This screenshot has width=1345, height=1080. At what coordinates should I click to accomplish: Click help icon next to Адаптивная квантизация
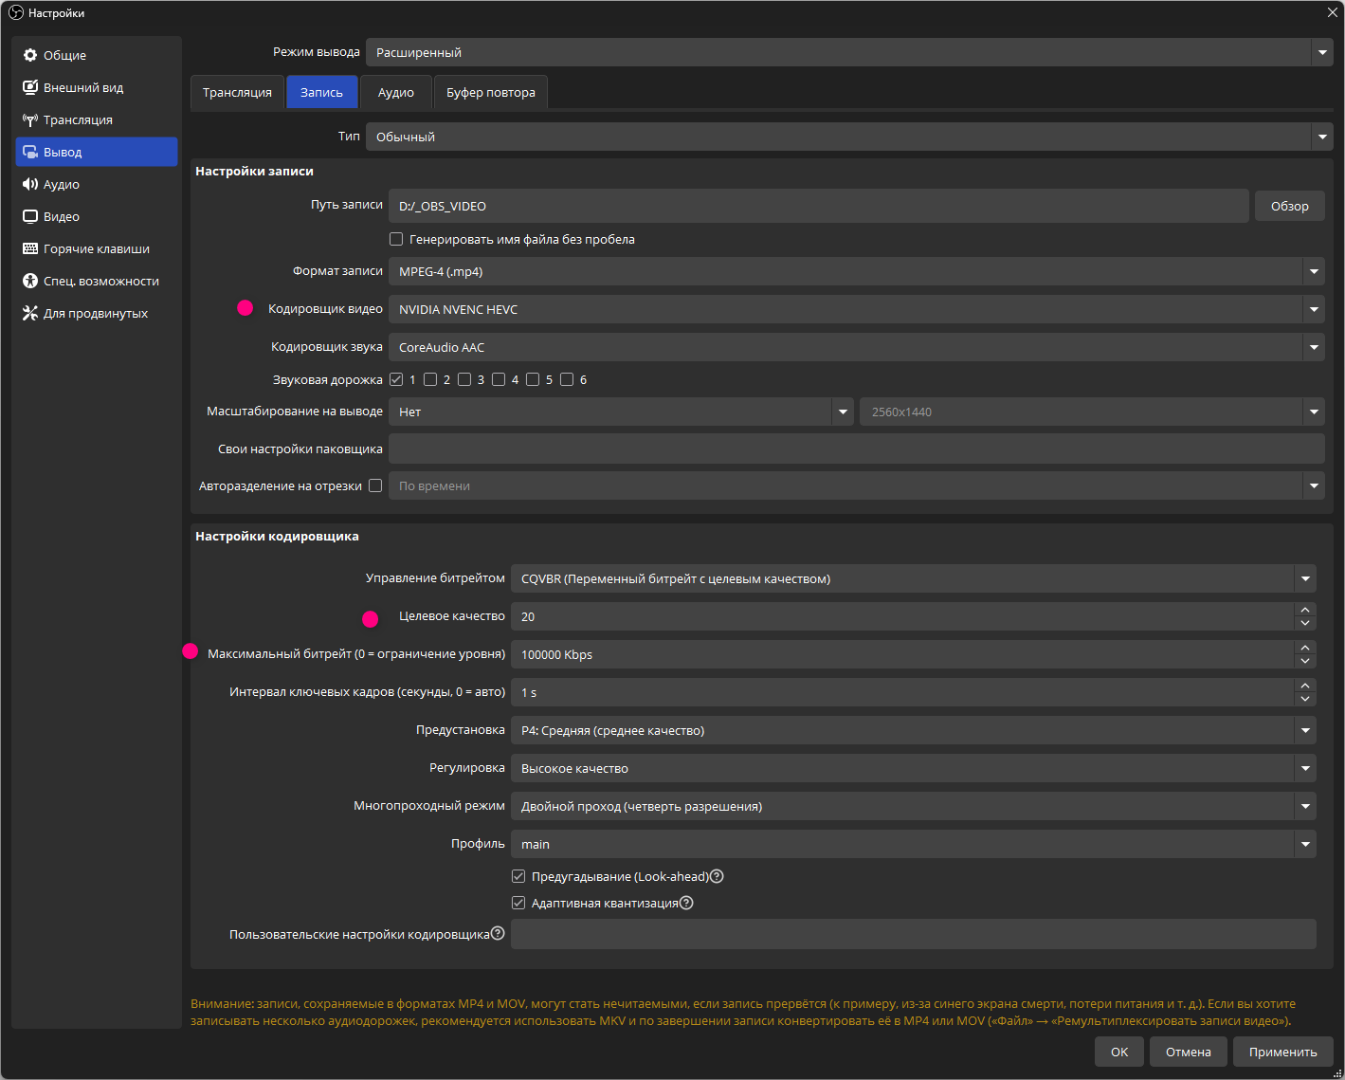(686, 903)
